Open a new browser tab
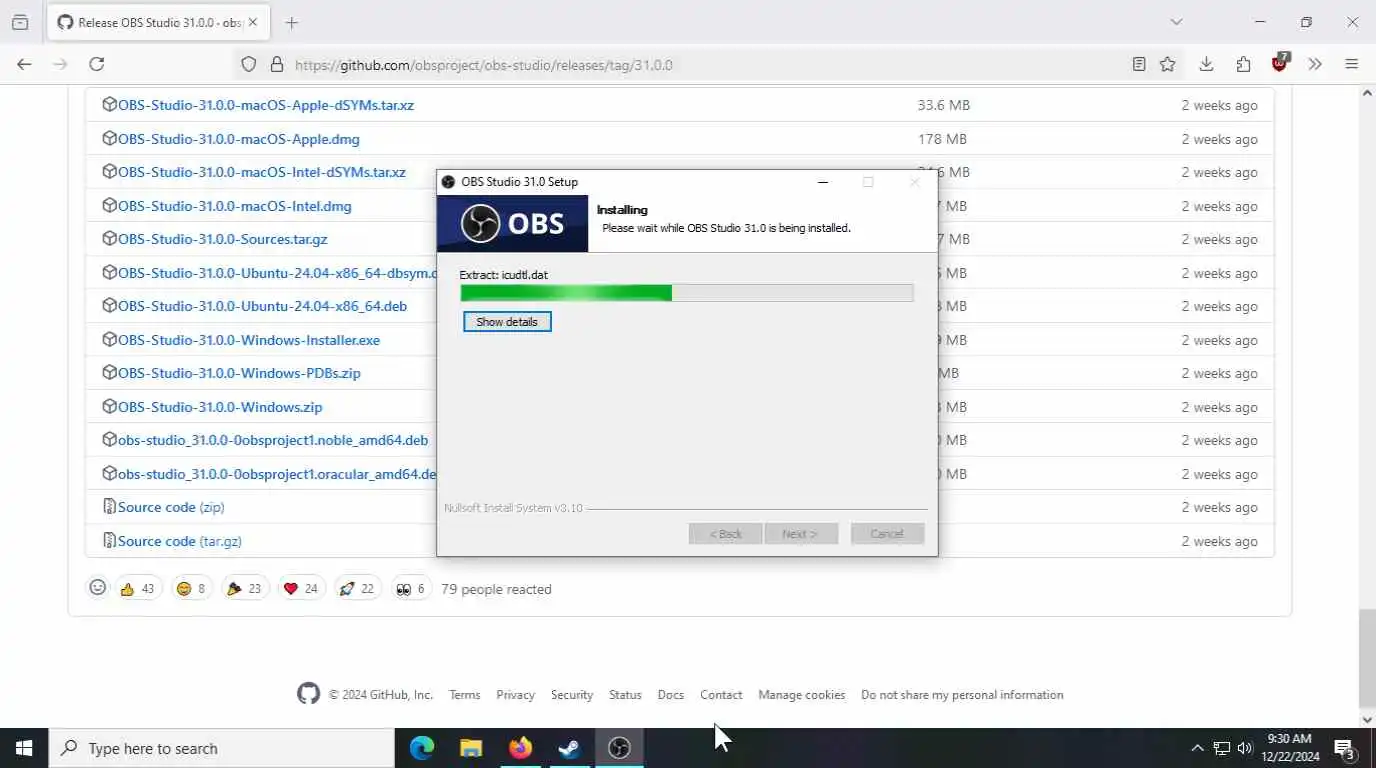 tap(291, 22)
